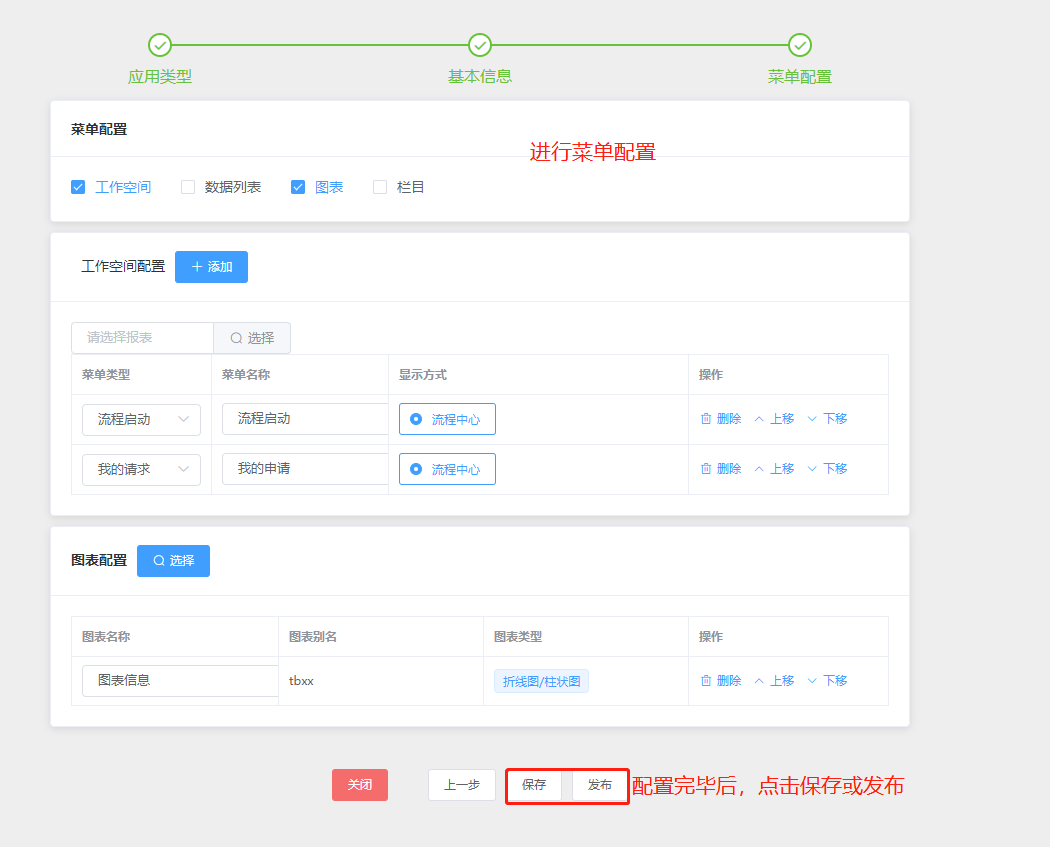The image size is (1050, 847).
Task: Go back with the 上一步 button
Action: [x=462, y=785]
